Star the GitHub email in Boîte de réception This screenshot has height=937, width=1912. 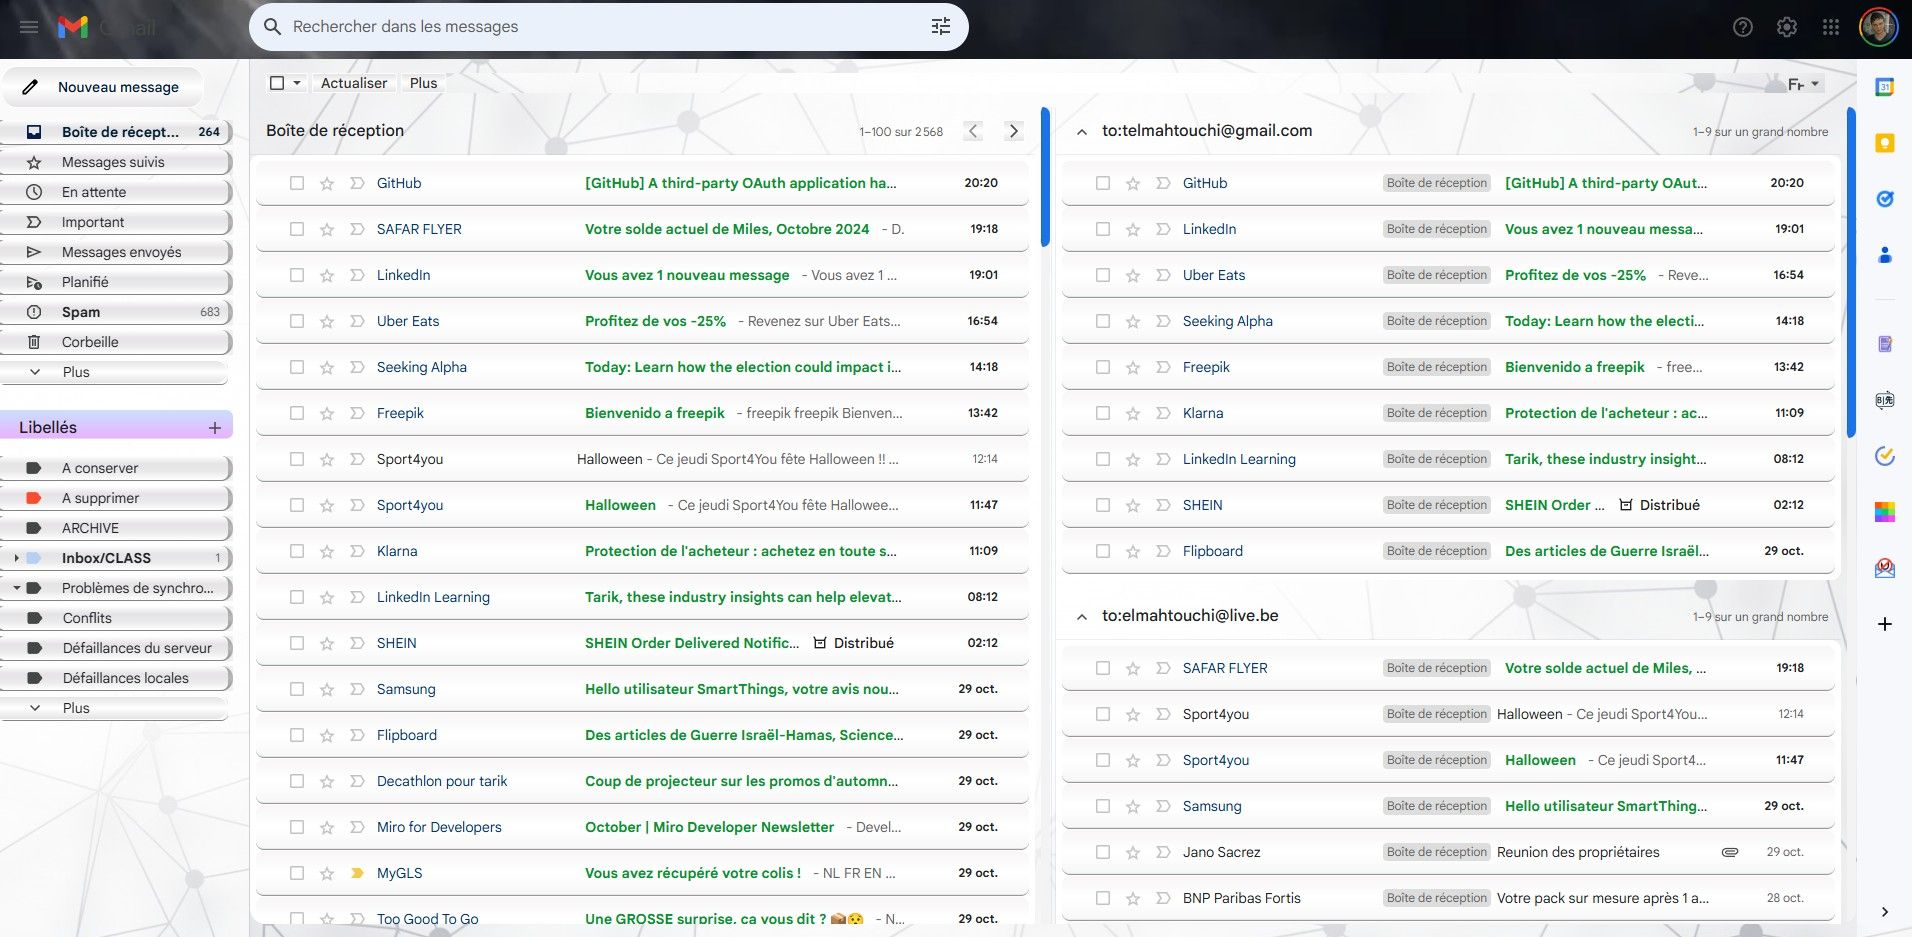327,183
